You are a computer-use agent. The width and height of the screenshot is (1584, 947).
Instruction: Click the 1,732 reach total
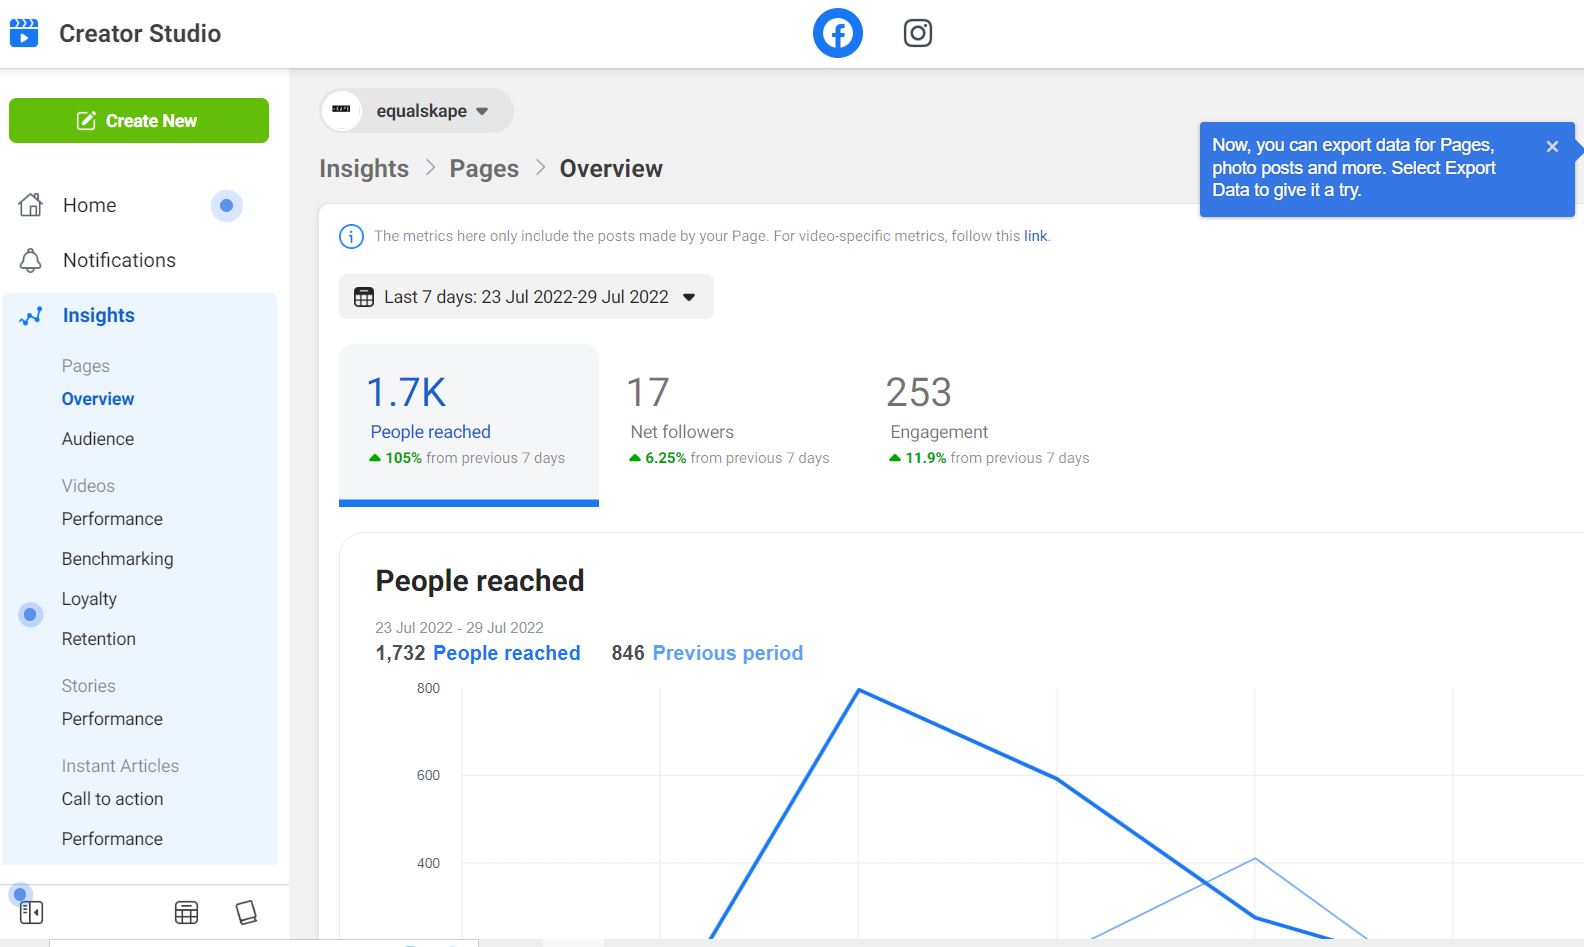pyautogui.click(x=400, y=653)
